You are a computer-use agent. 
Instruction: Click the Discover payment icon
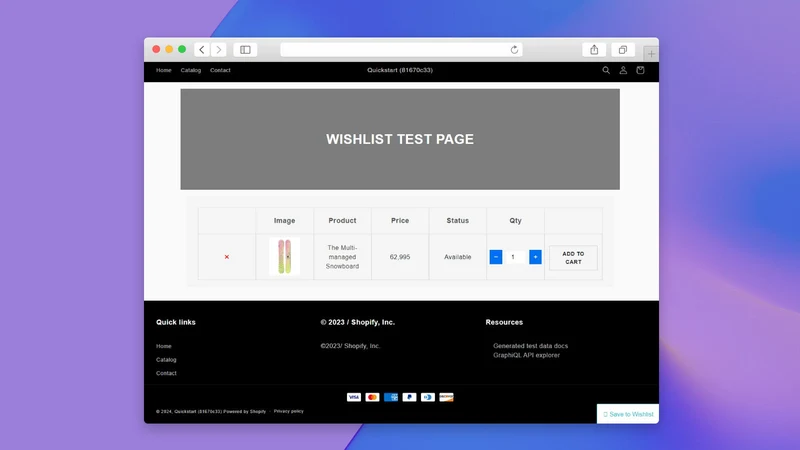446,397
